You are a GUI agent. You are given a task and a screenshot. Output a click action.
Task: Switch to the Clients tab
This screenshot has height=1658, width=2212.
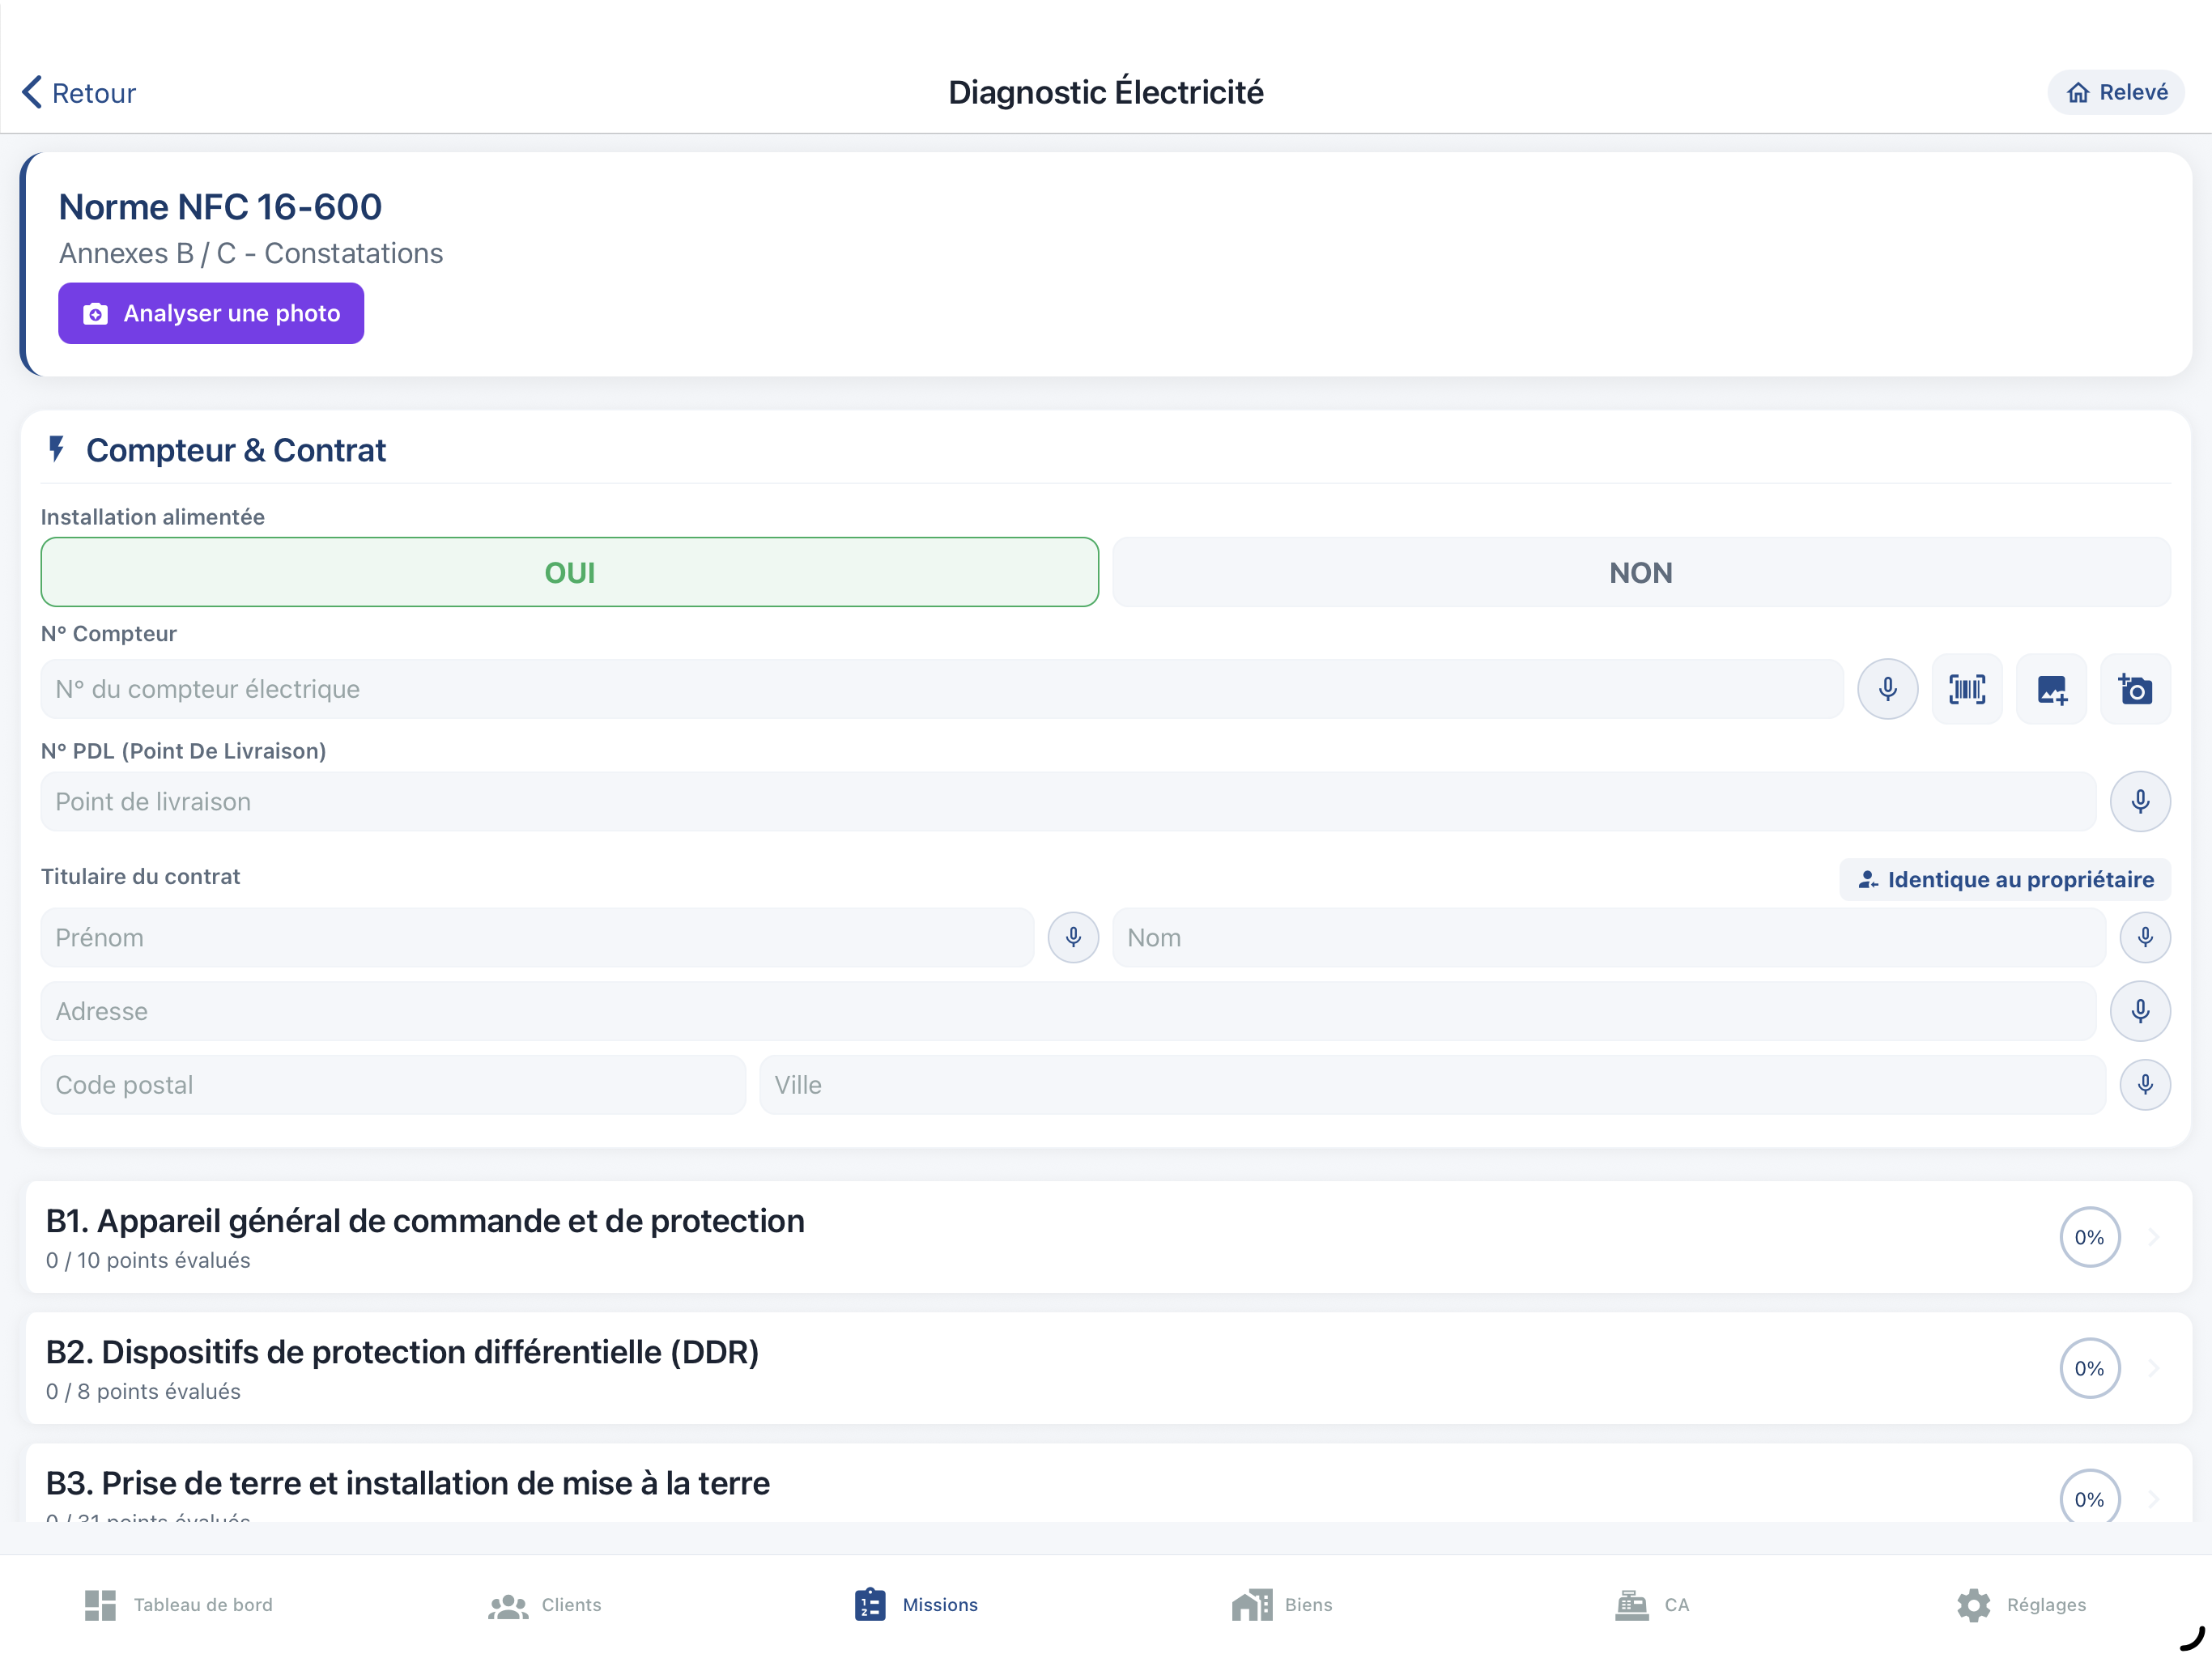[545, 1604]
